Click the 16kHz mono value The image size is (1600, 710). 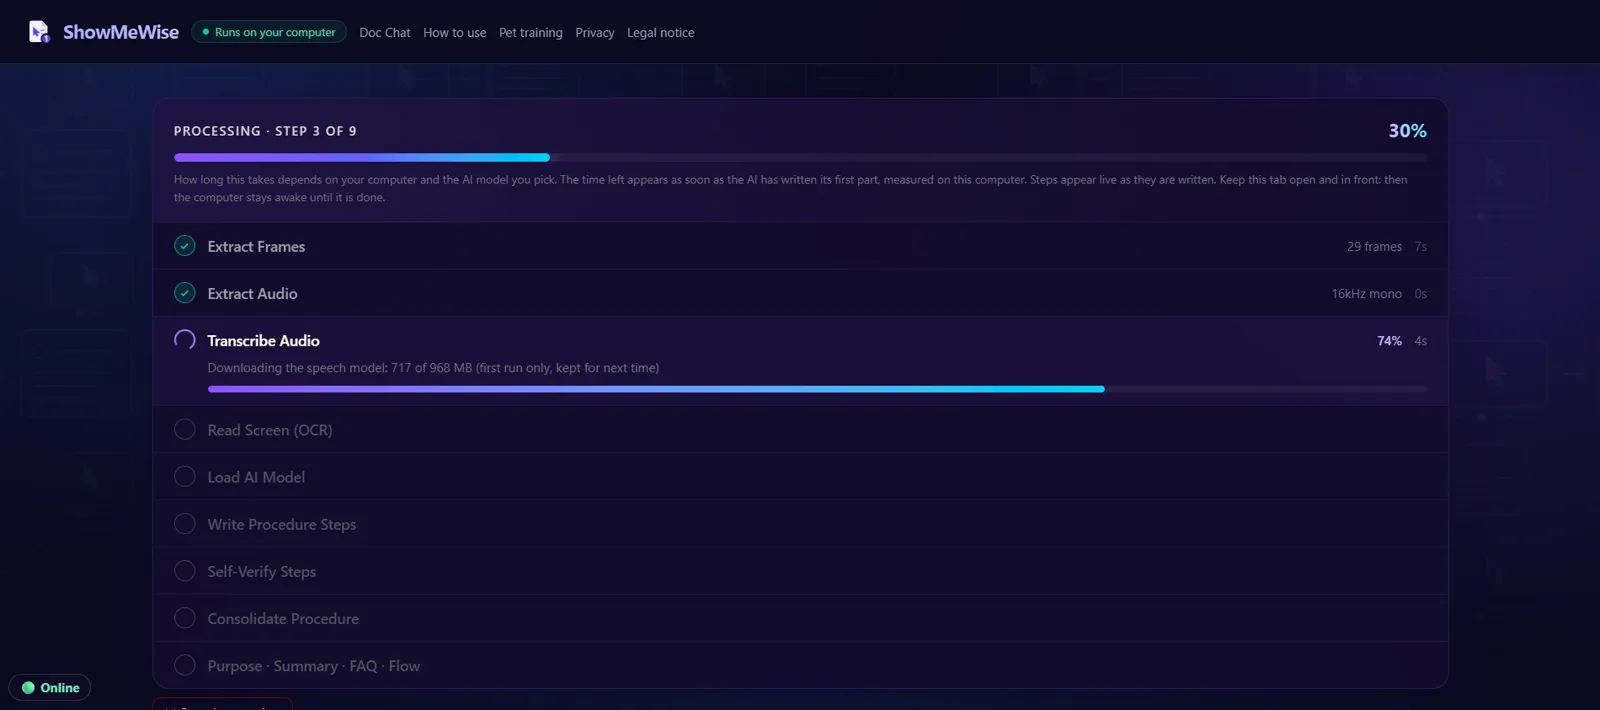point(1366,294)
